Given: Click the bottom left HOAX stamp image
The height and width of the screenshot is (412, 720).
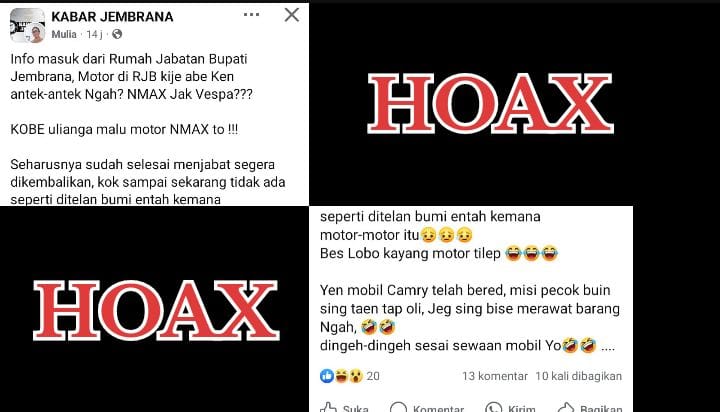Looking at the screenshot, I should pyautogui.click(x=156, y=310).
